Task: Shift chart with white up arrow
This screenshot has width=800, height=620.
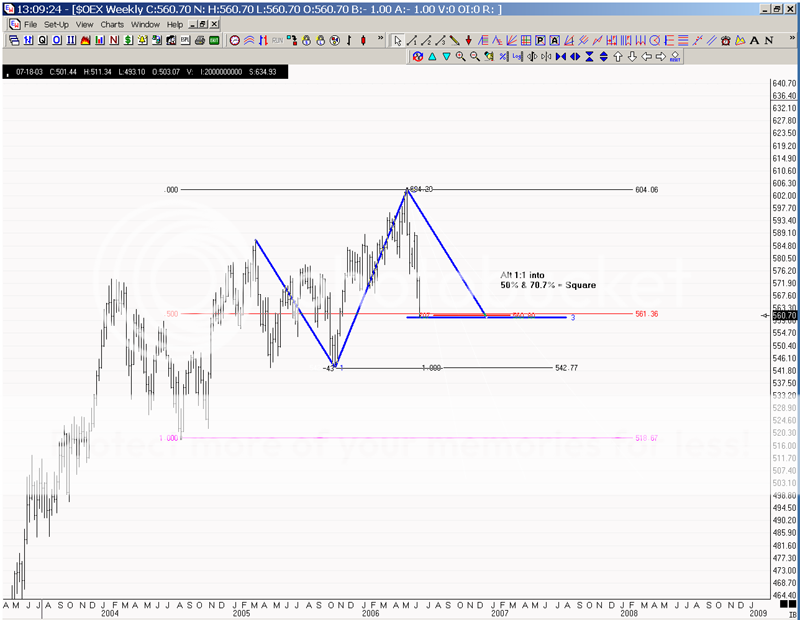Action: pos(618,57)
